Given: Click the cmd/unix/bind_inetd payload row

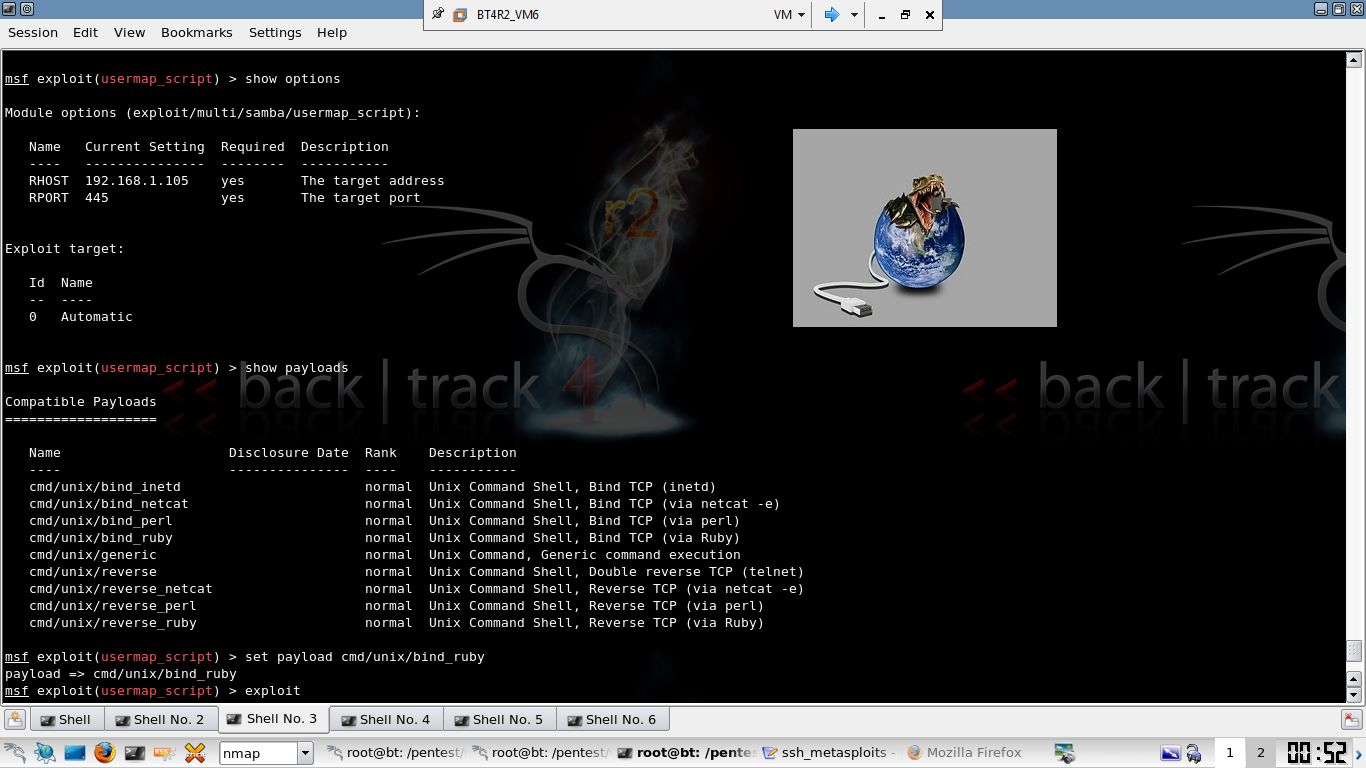Looking at the screenshot, I should coord(372,487).
